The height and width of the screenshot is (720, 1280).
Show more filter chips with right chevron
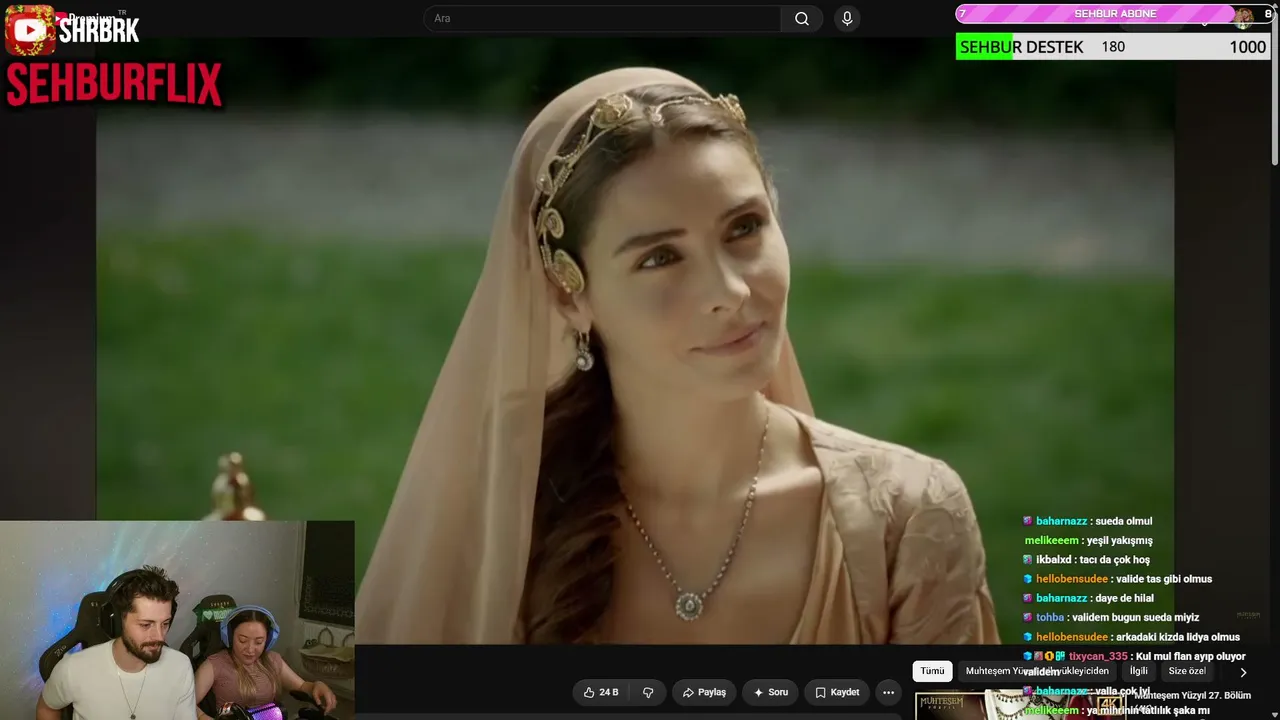click(1243, 672)
